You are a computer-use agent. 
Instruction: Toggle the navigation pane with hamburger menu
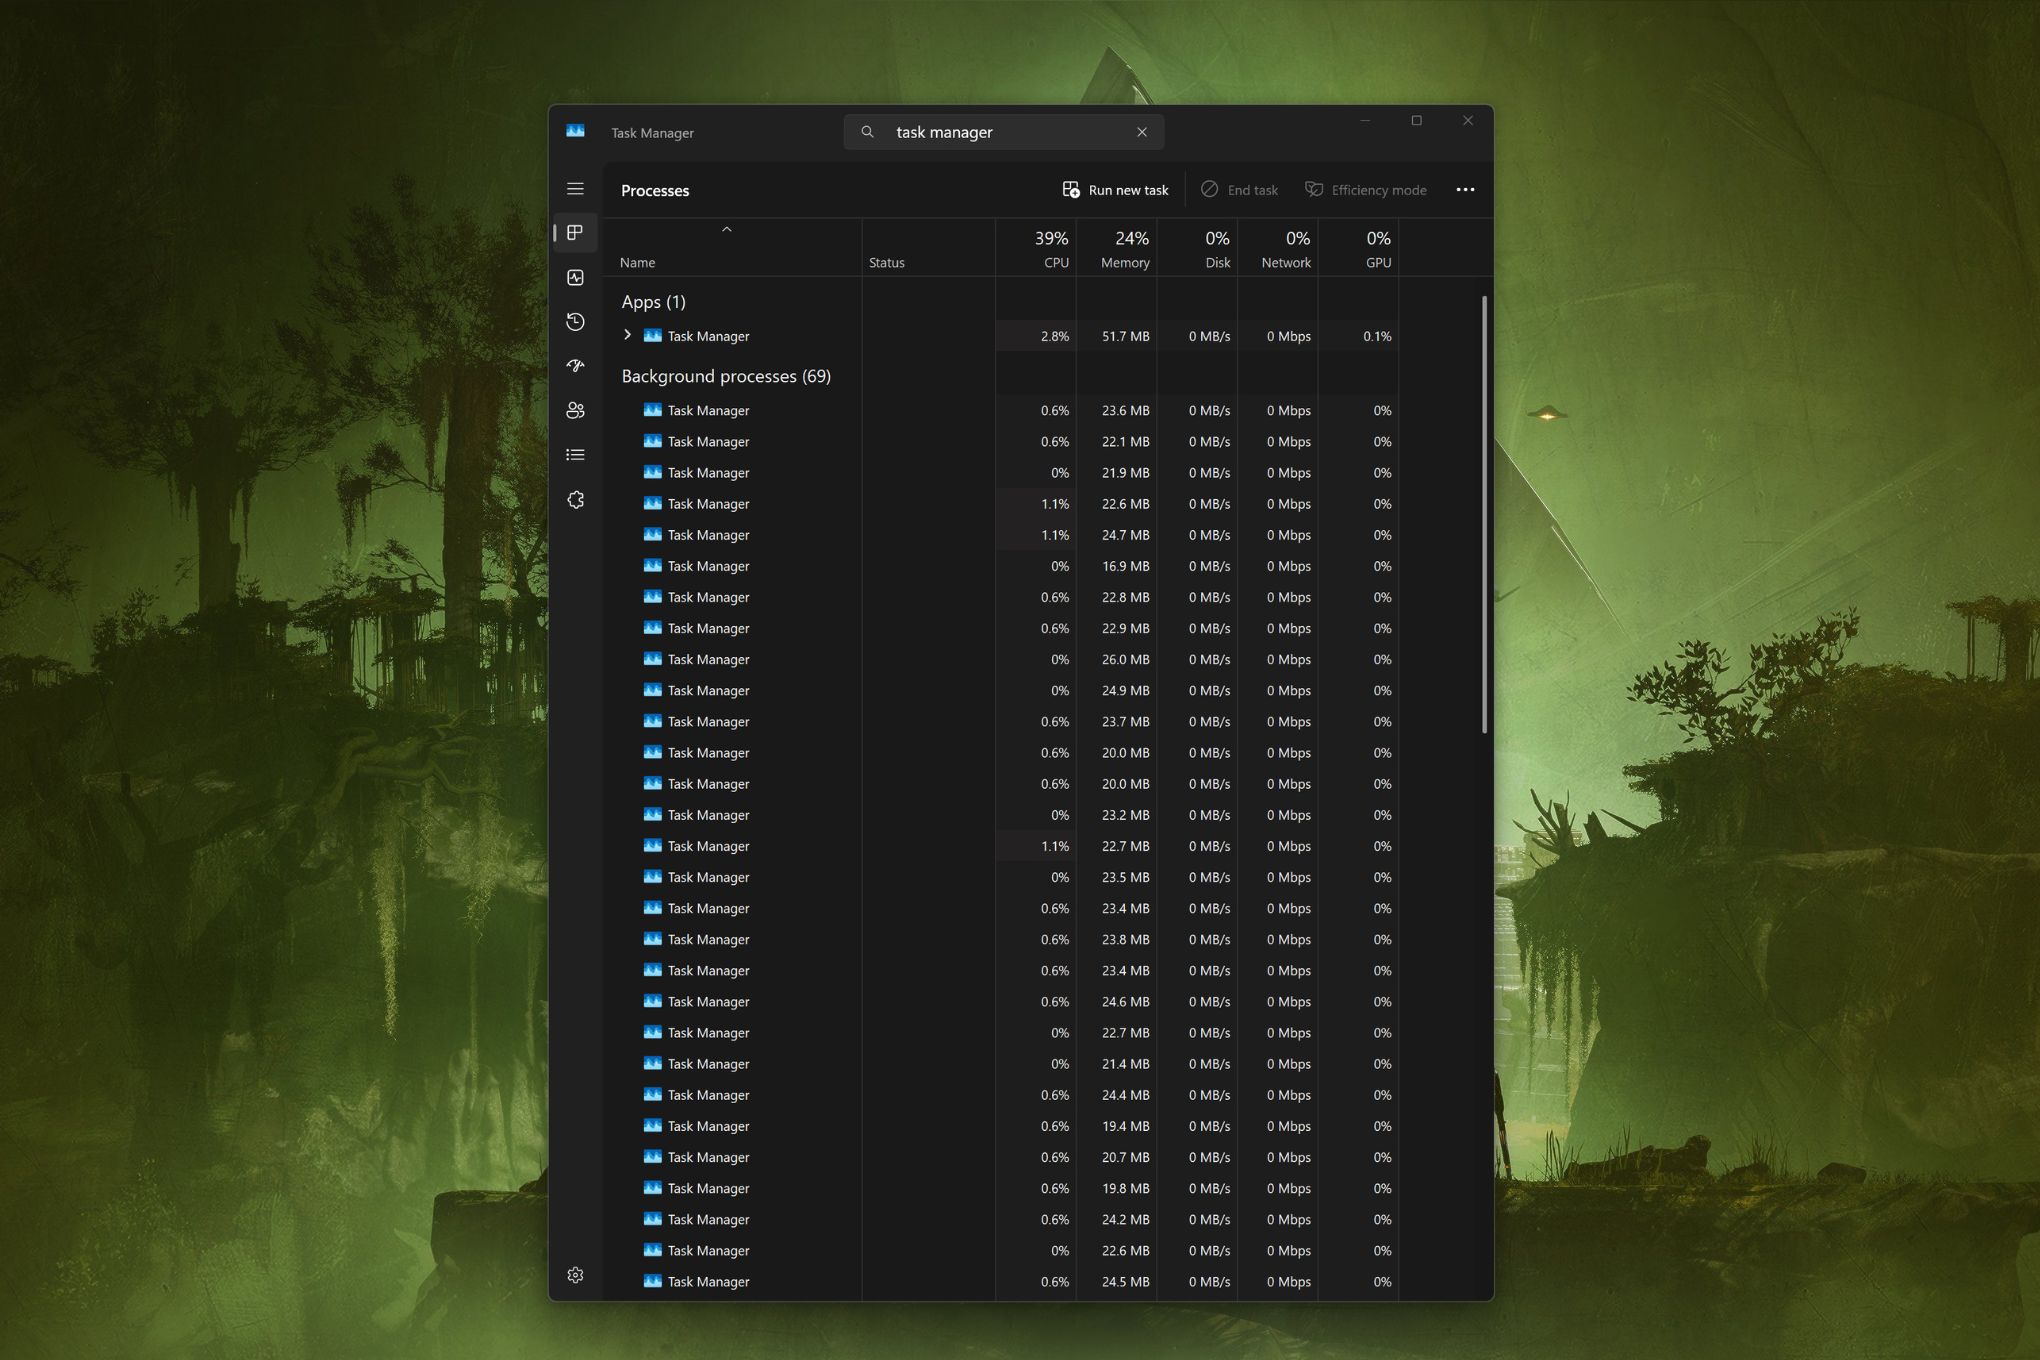coord(576,188)
